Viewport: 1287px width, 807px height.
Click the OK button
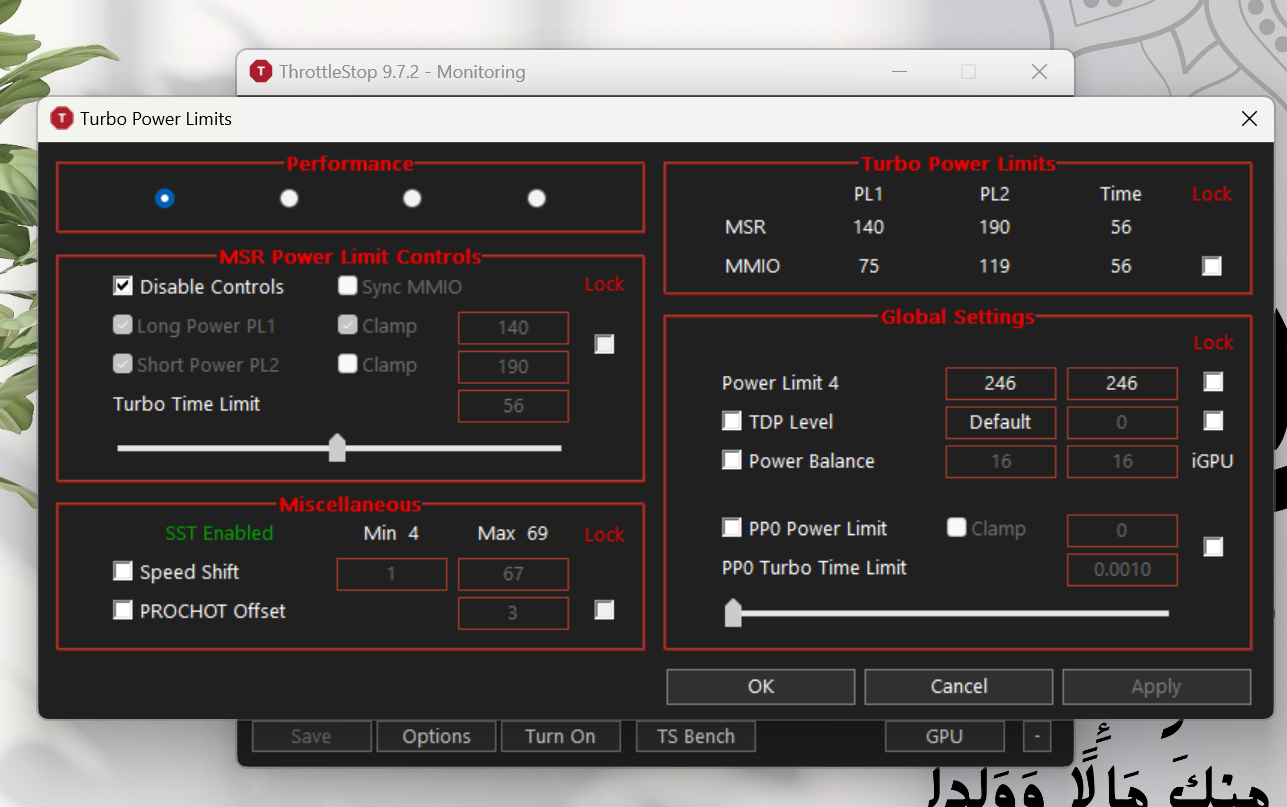(x=761, y=686)
